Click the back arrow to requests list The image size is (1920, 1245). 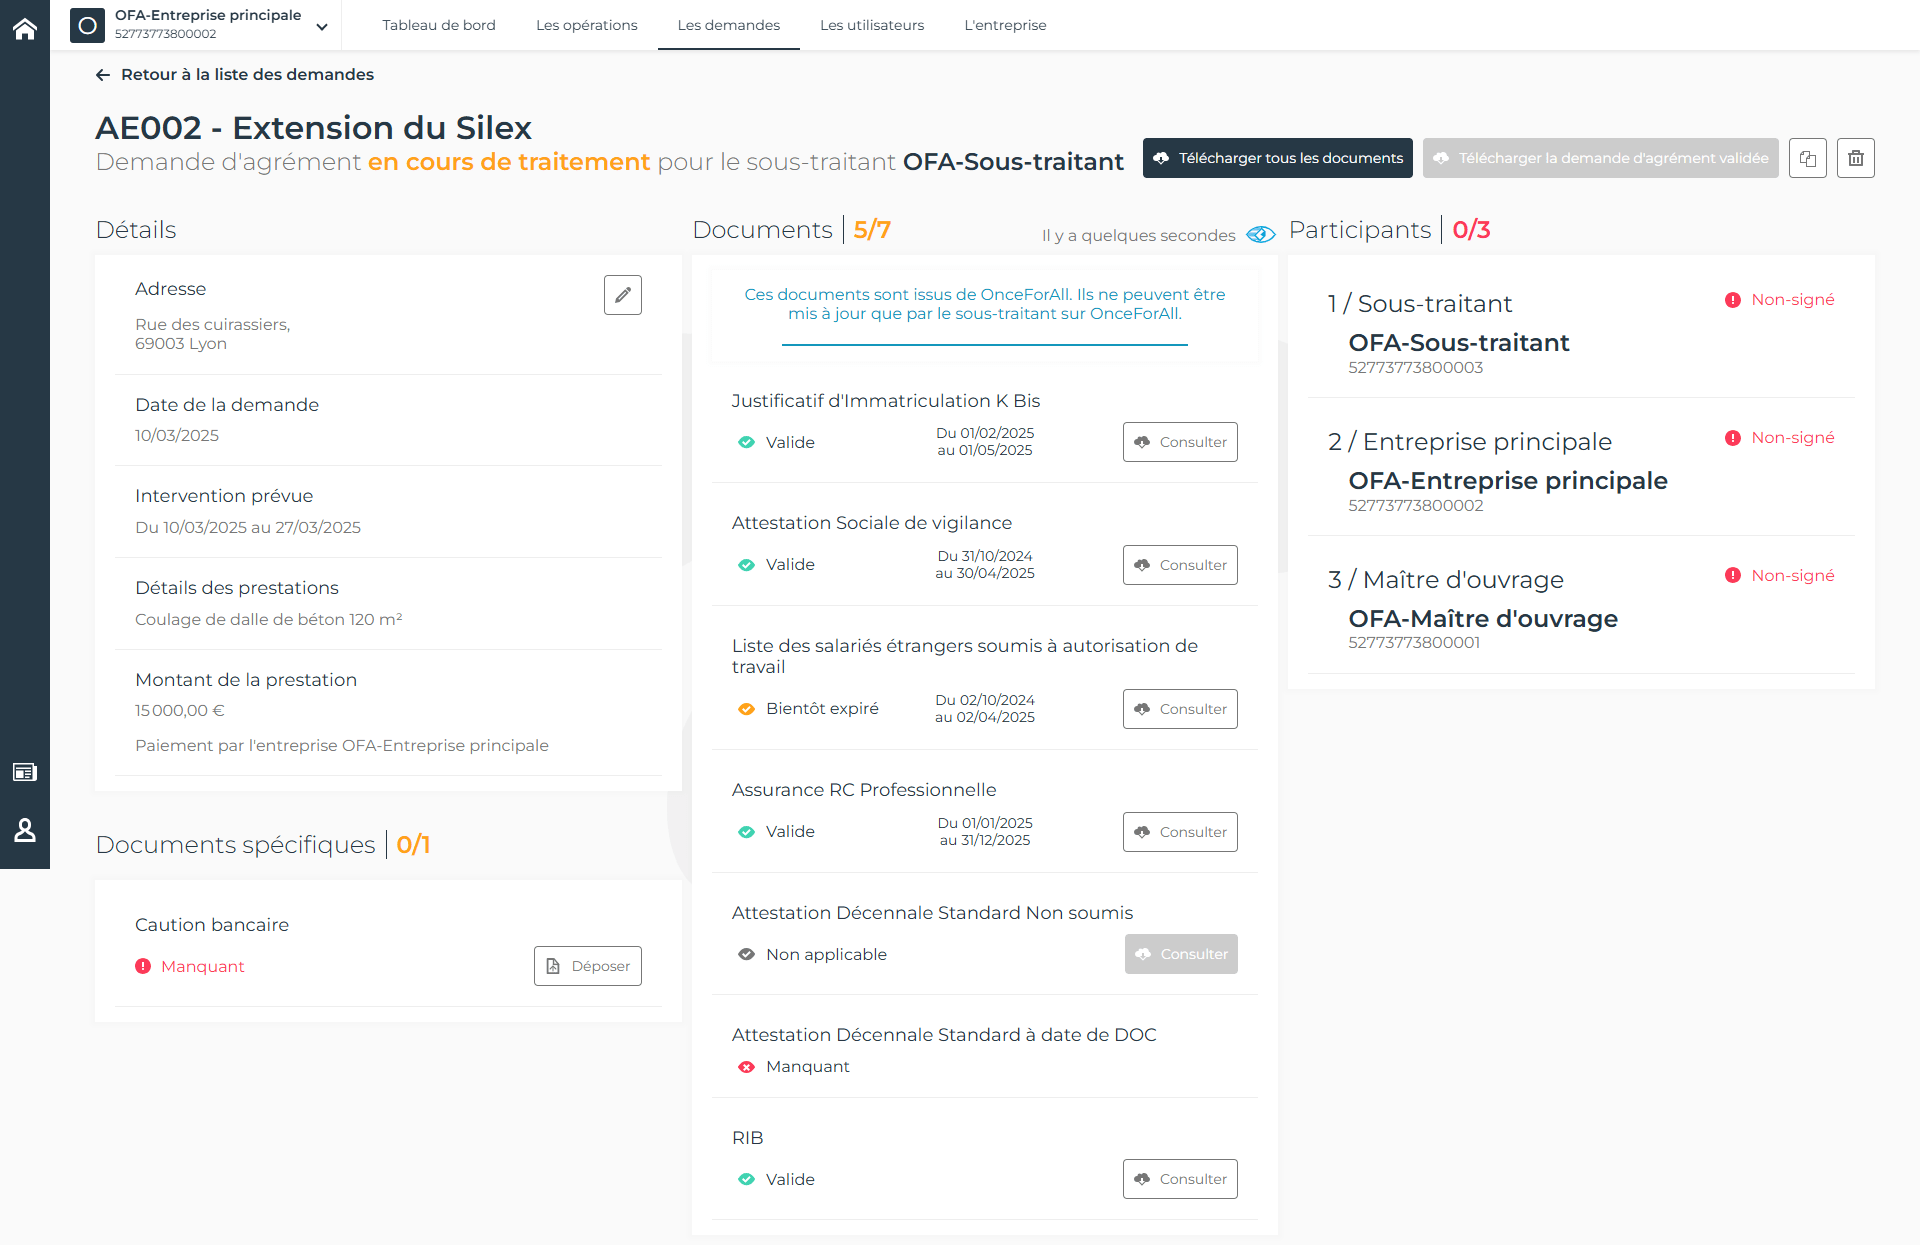point(103,75)
